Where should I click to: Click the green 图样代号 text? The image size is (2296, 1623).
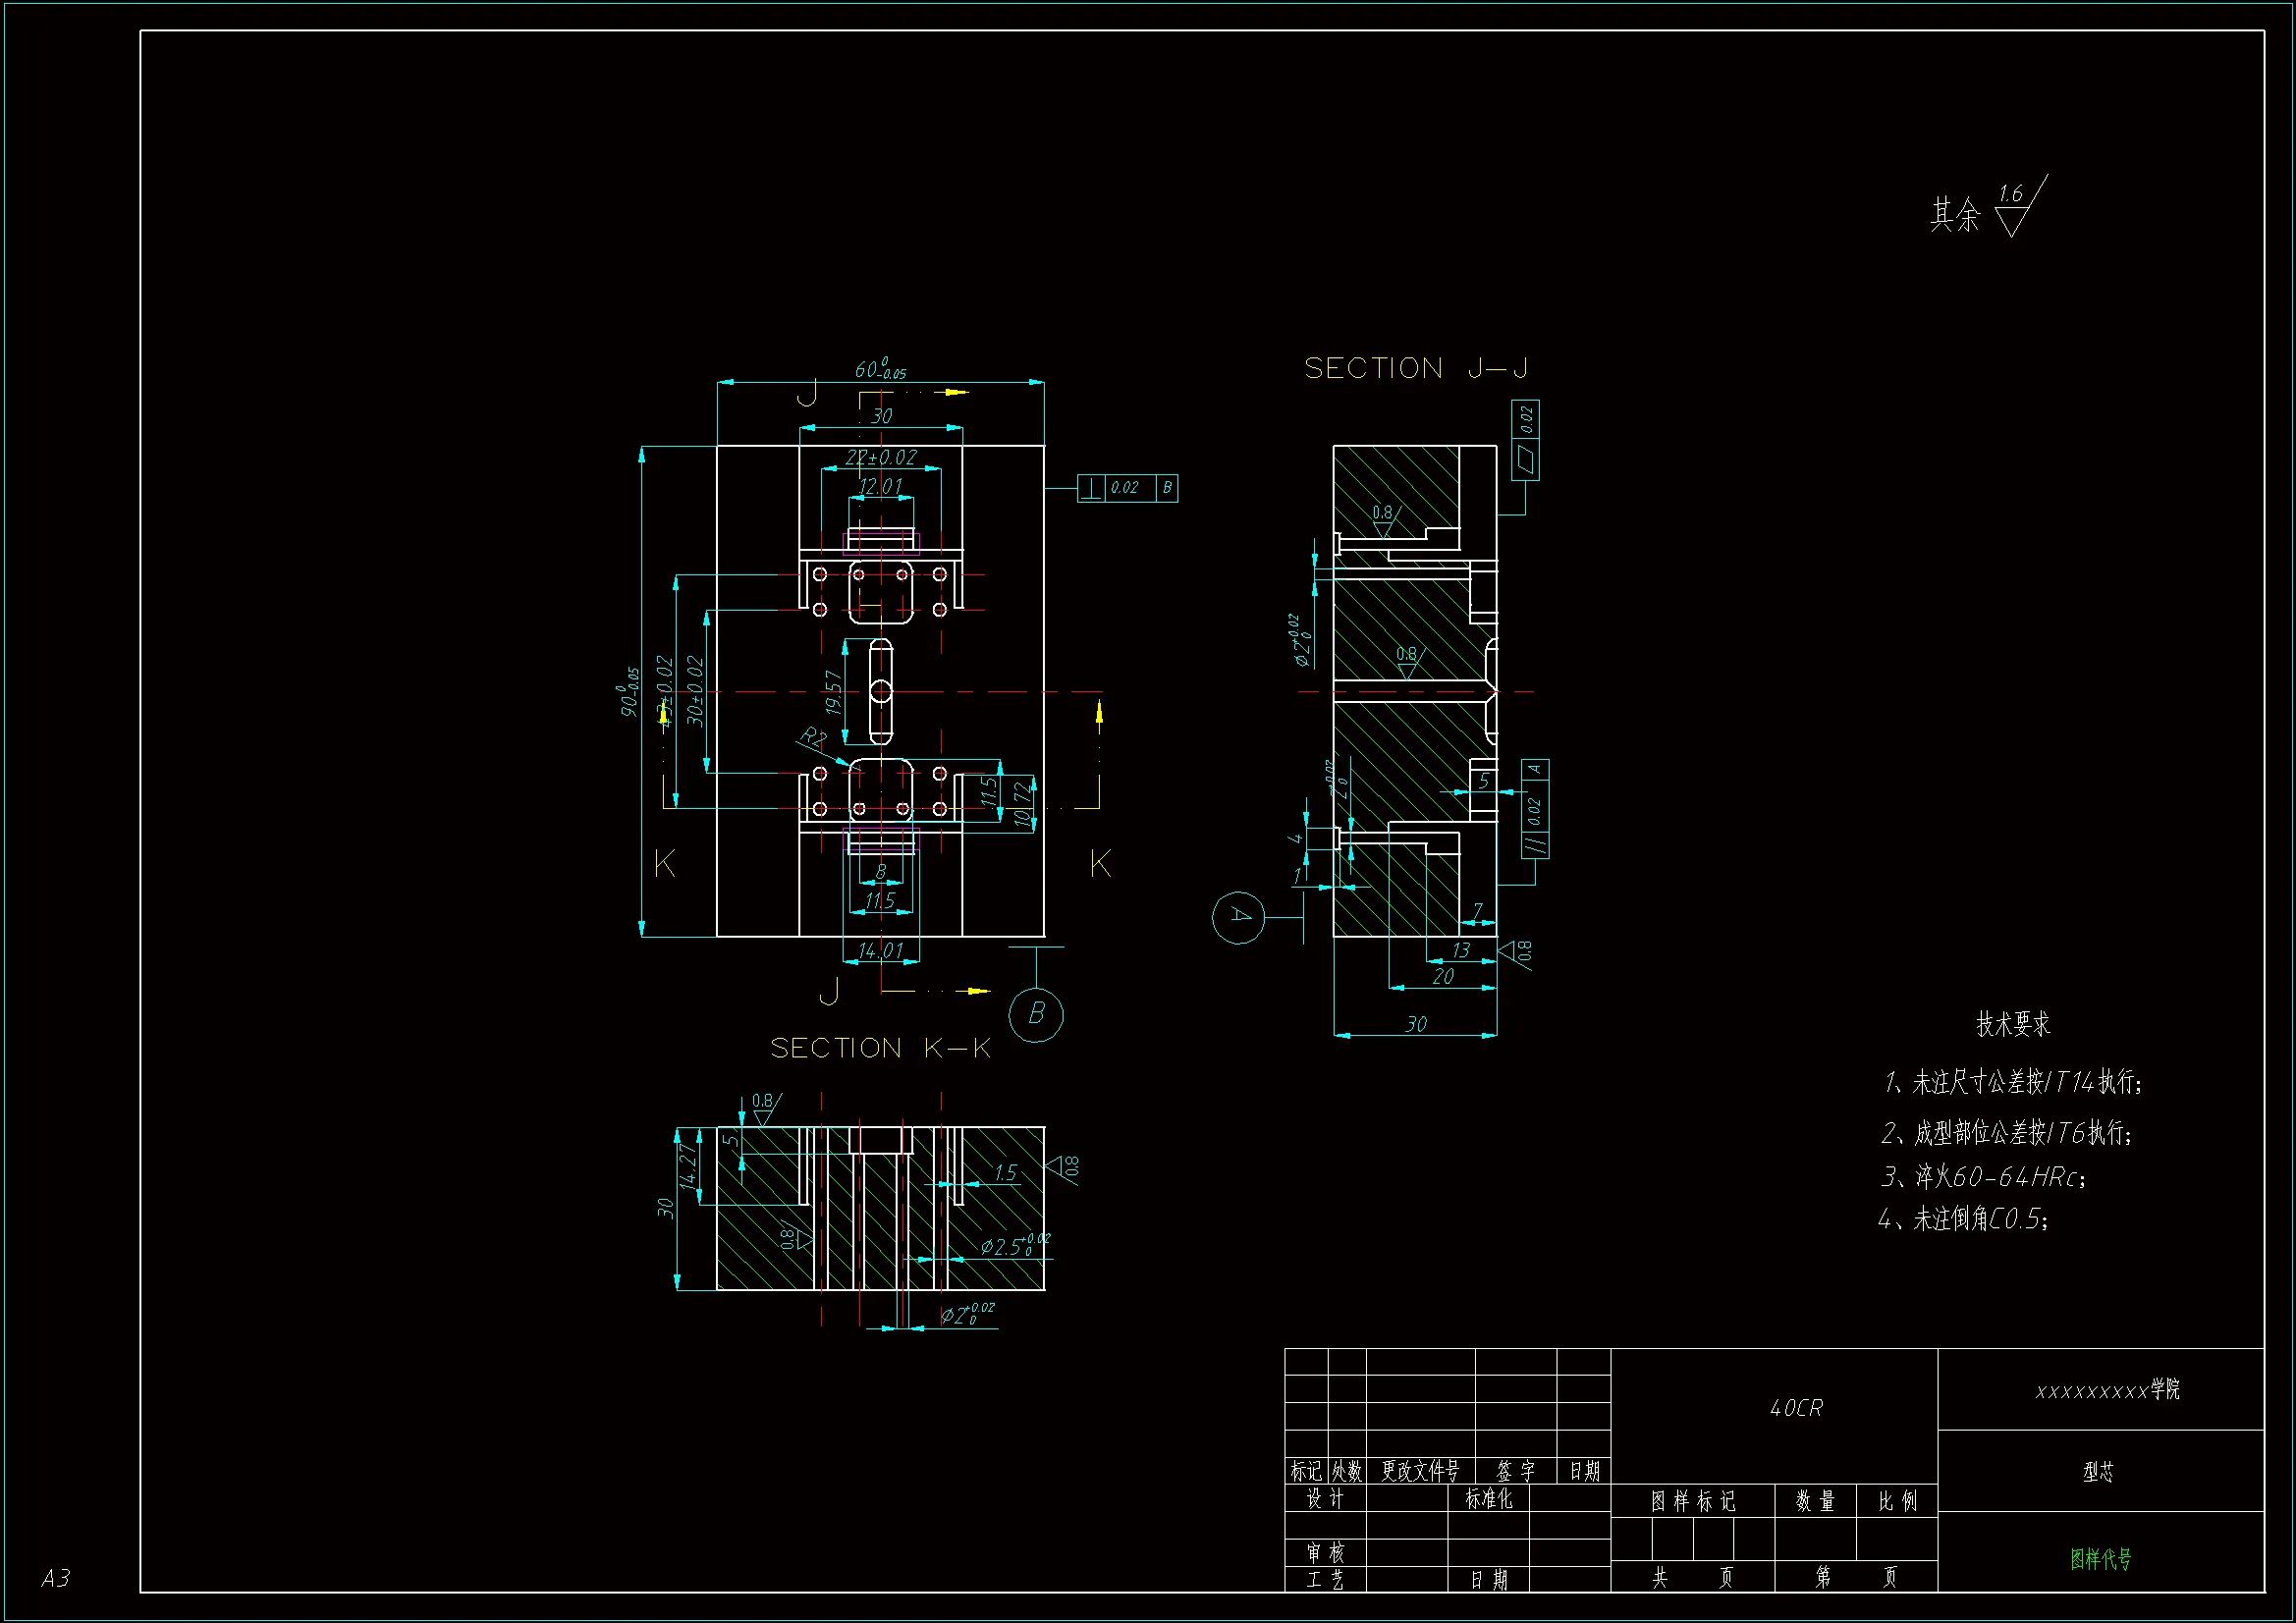2100,1558
